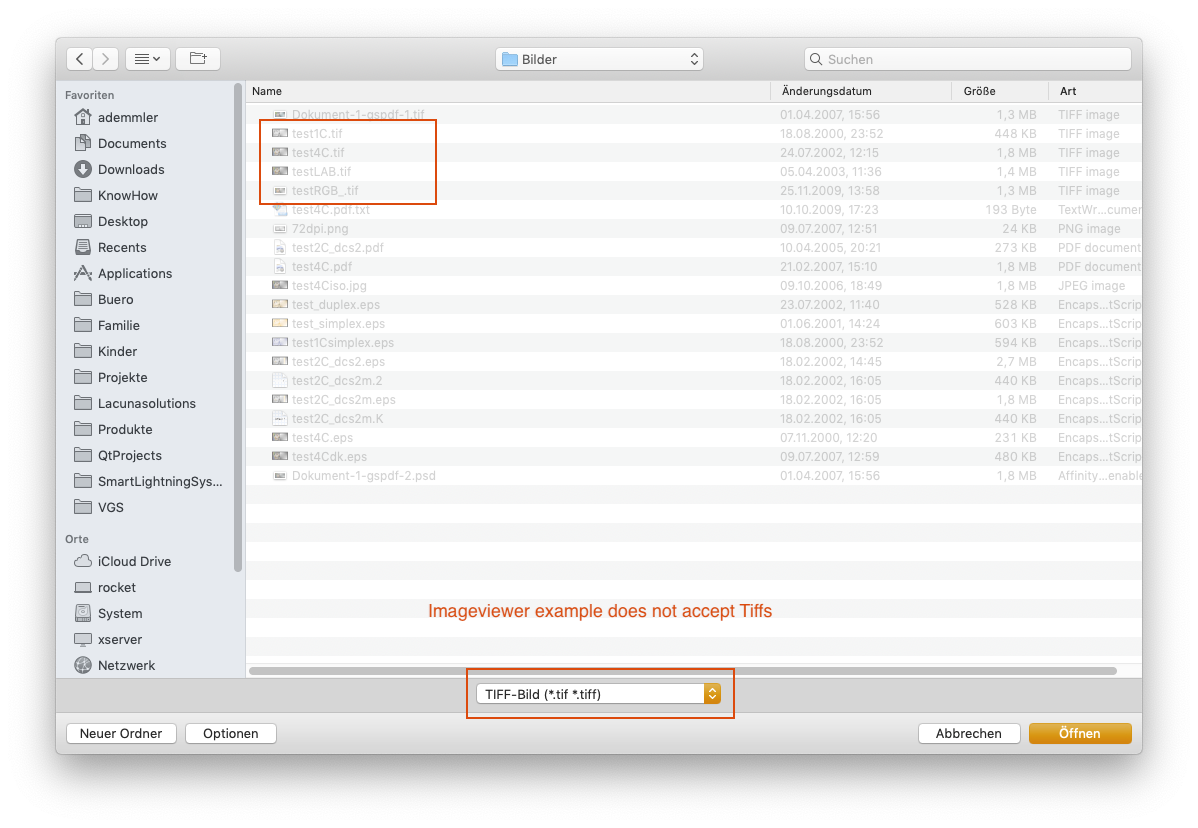Open the TIFF-Bild file type filter
The width and height of the screenshot is (1198, 828).
tap(598, 693)
